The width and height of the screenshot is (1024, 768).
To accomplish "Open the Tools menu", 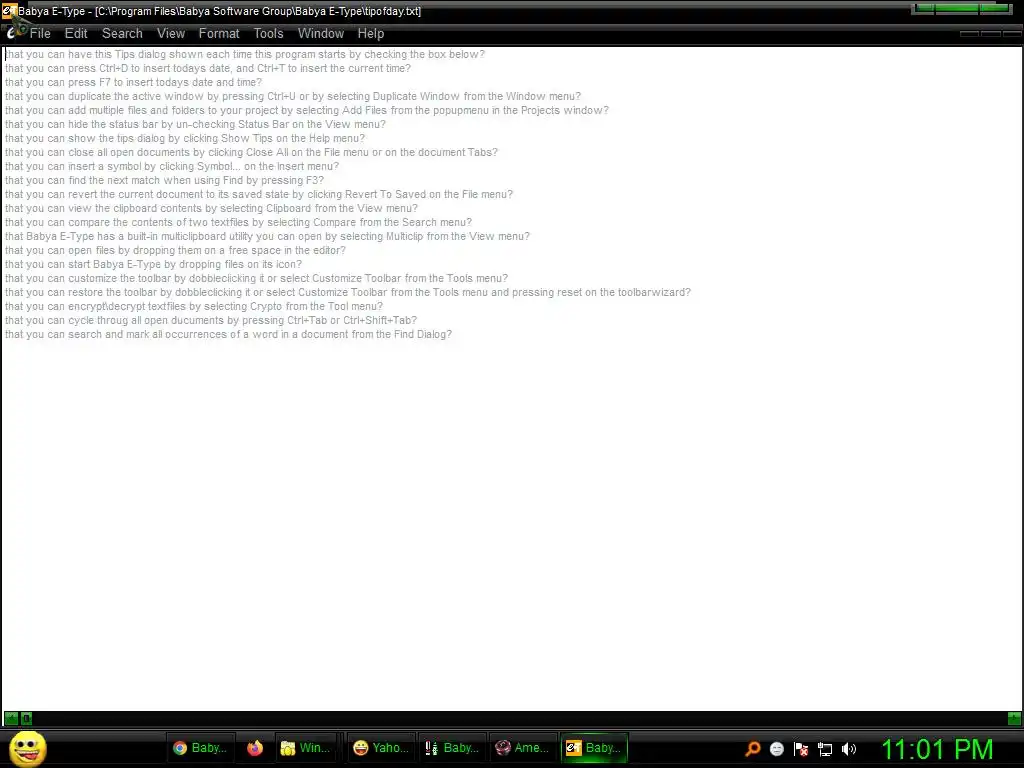I will click(268, 33).
